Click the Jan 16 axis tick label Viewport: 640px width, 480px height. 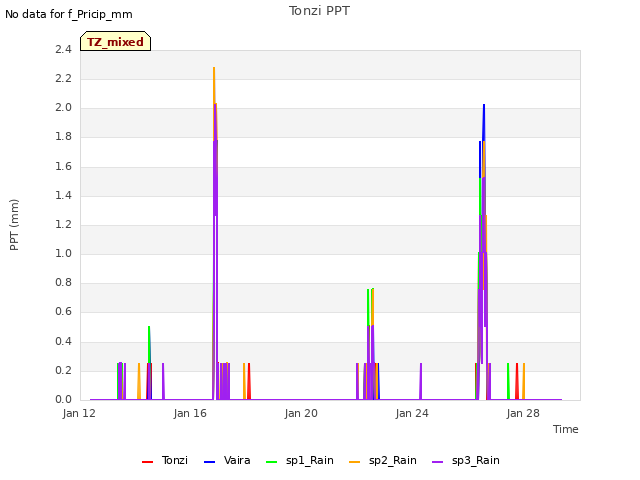pos(190,413)
